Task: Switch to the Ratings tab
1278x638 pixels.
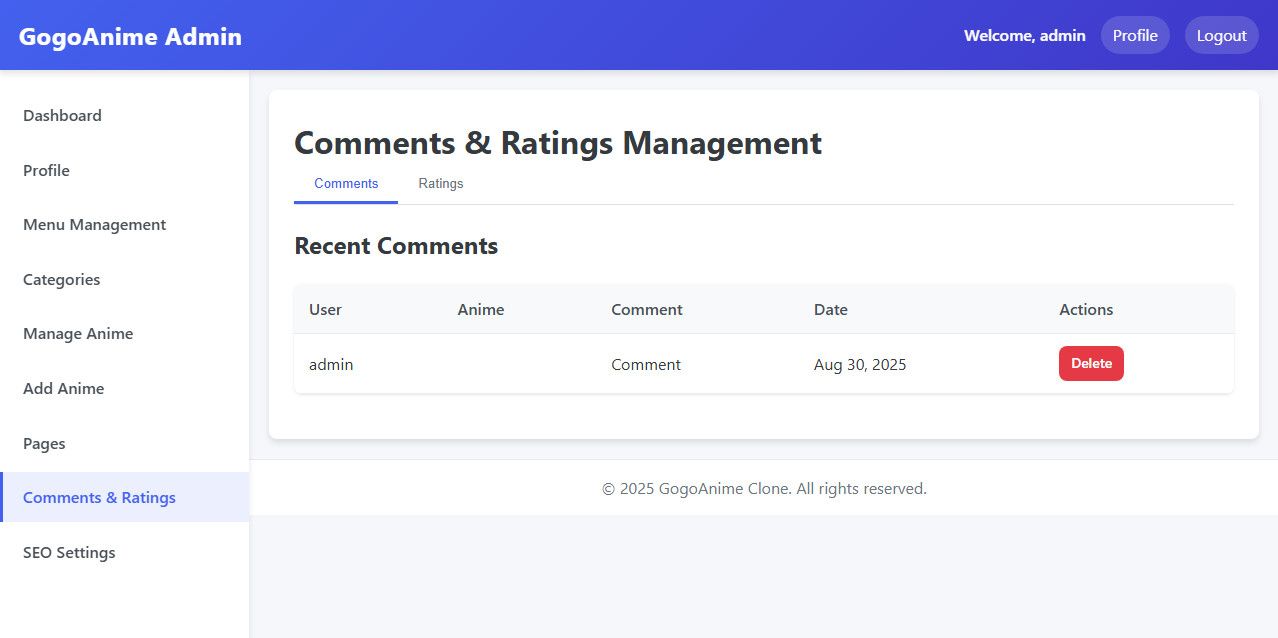Action: [x=440, y=184]
